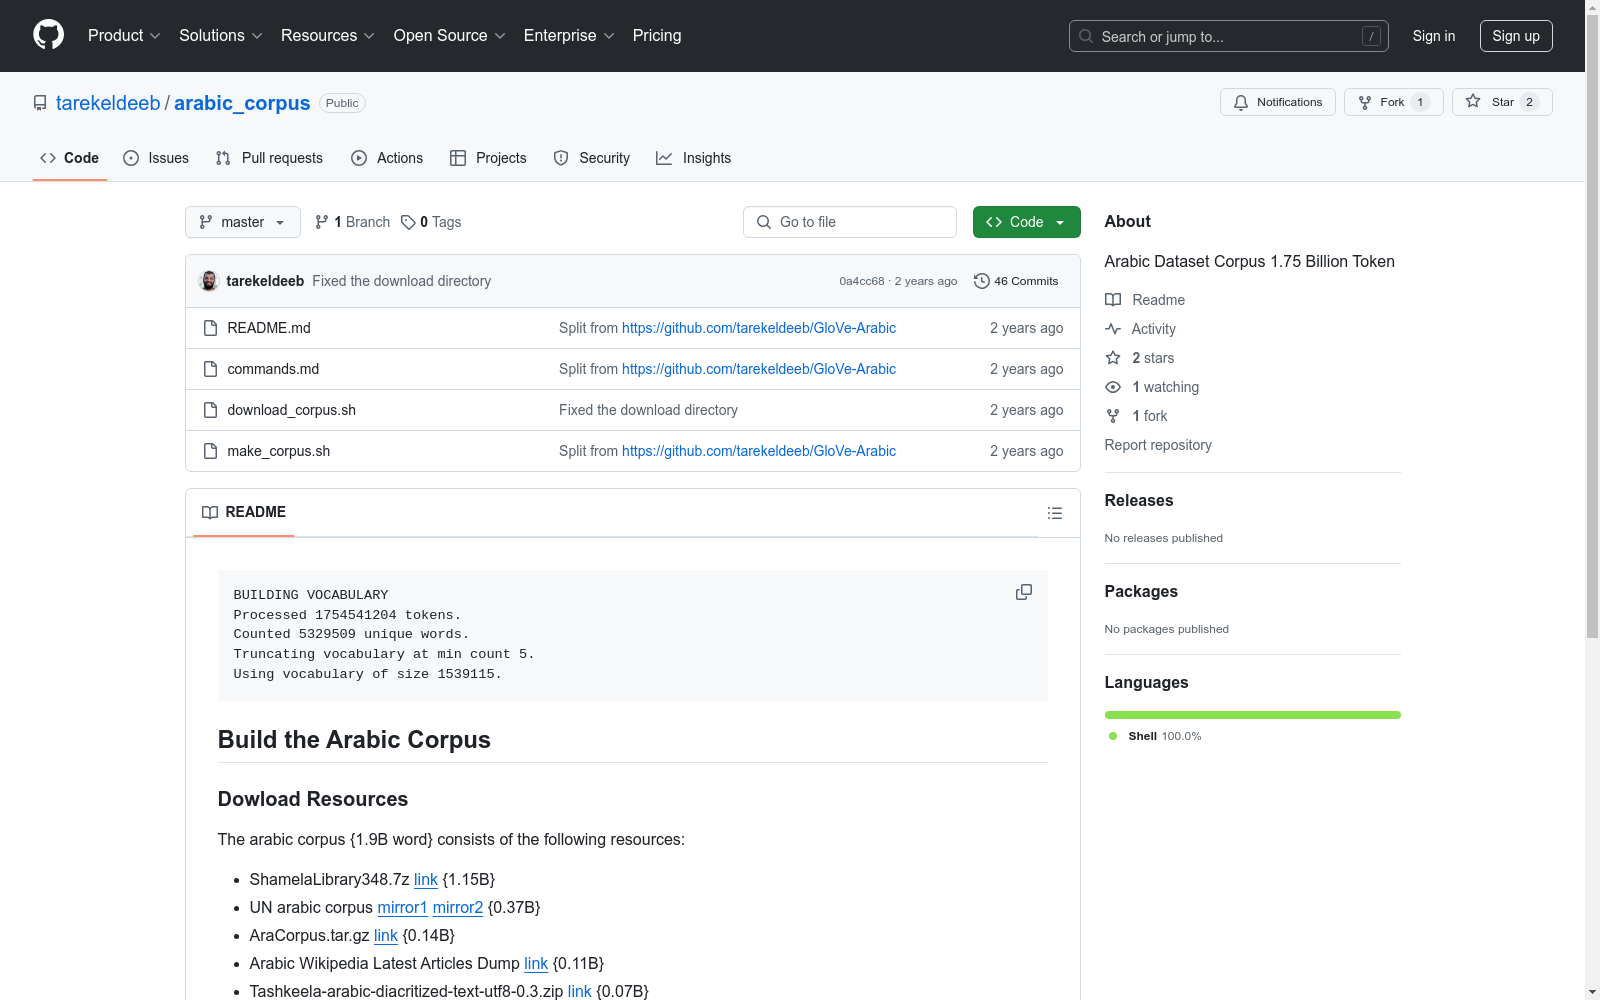The width and height of the screenshot is (1600, 1000).
Task: Open the Product menu
Action: pyautogui.click(x=124, y=35)
